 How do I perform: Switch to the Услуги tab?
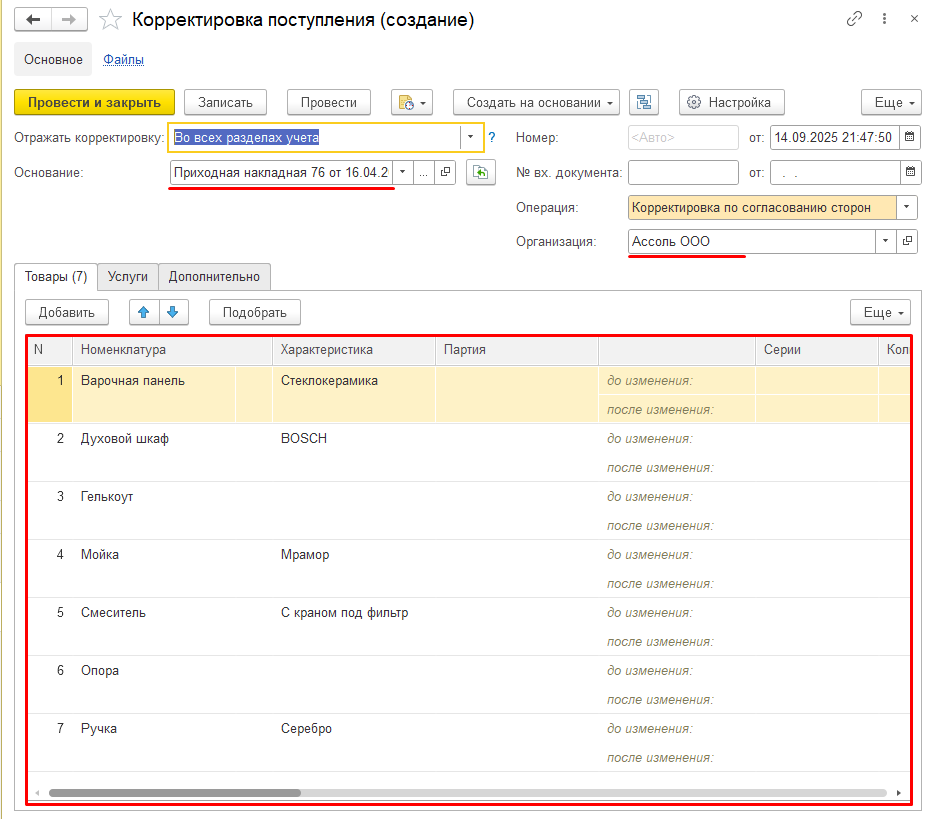tap(128, 277)
